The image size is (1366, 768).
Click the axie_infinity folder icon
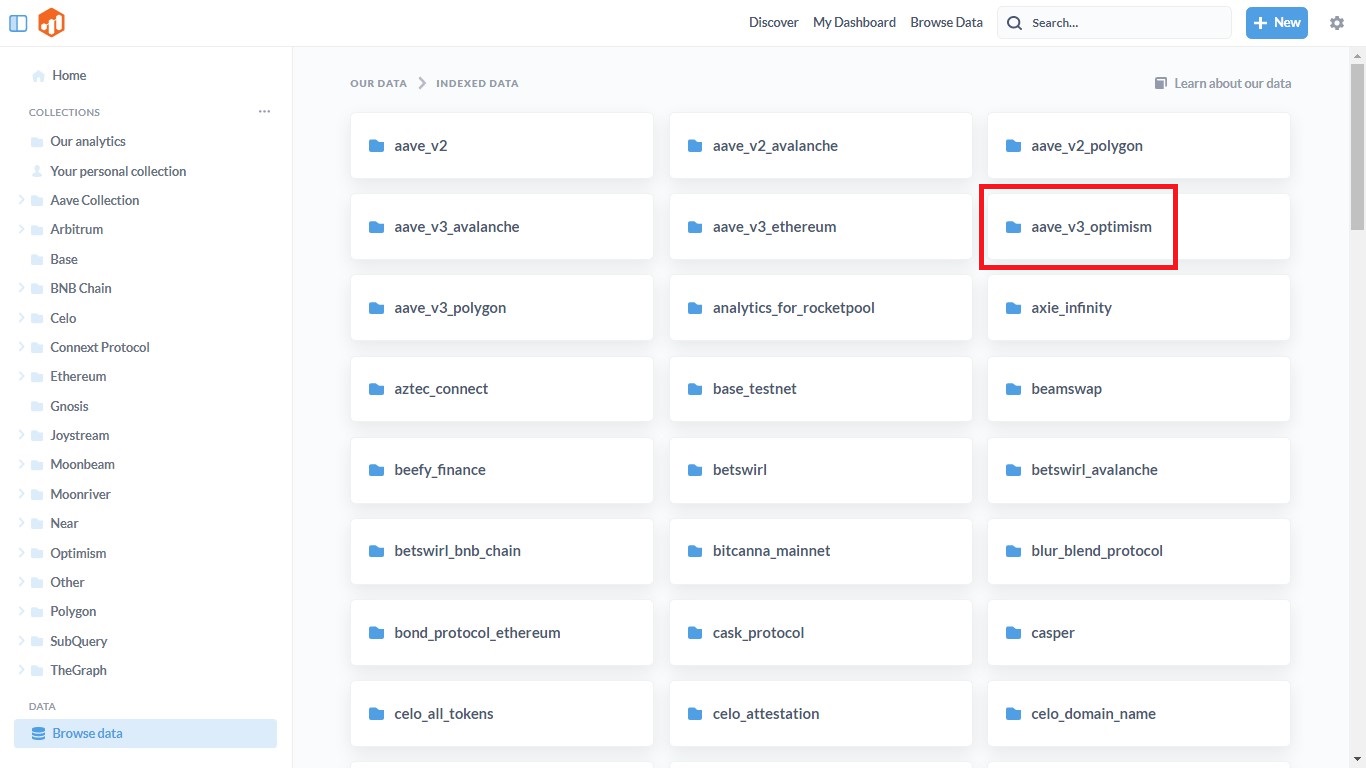tap(1013, 308)
